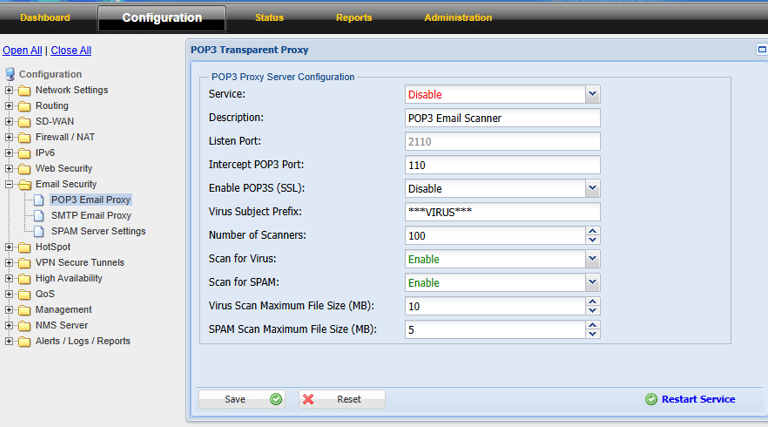Click the Routing folder icon
This screenshot has width=768, height=427.
(x=24, y=106)
